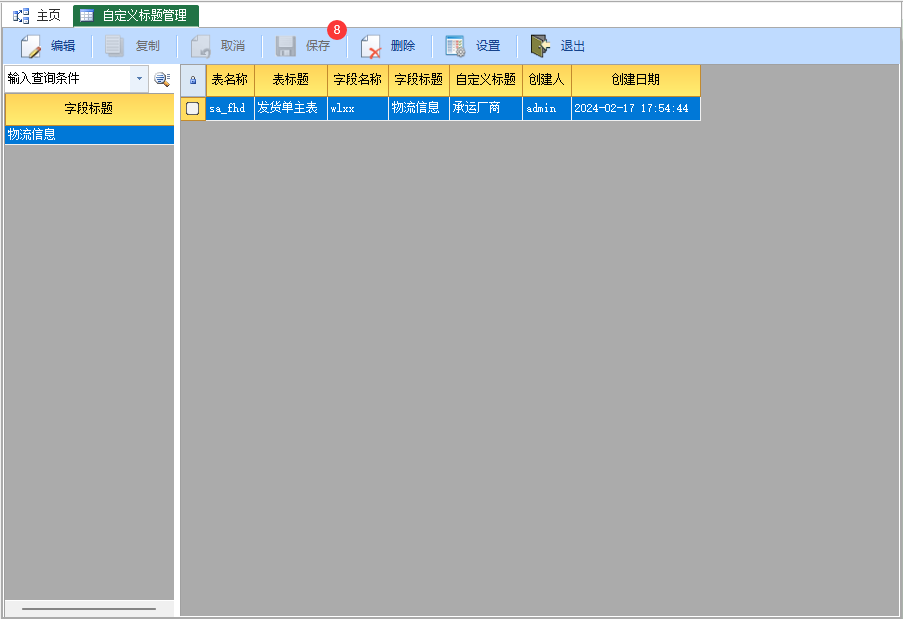Click the 2024-02-17 17:54:44 date cell

[636, 108]
